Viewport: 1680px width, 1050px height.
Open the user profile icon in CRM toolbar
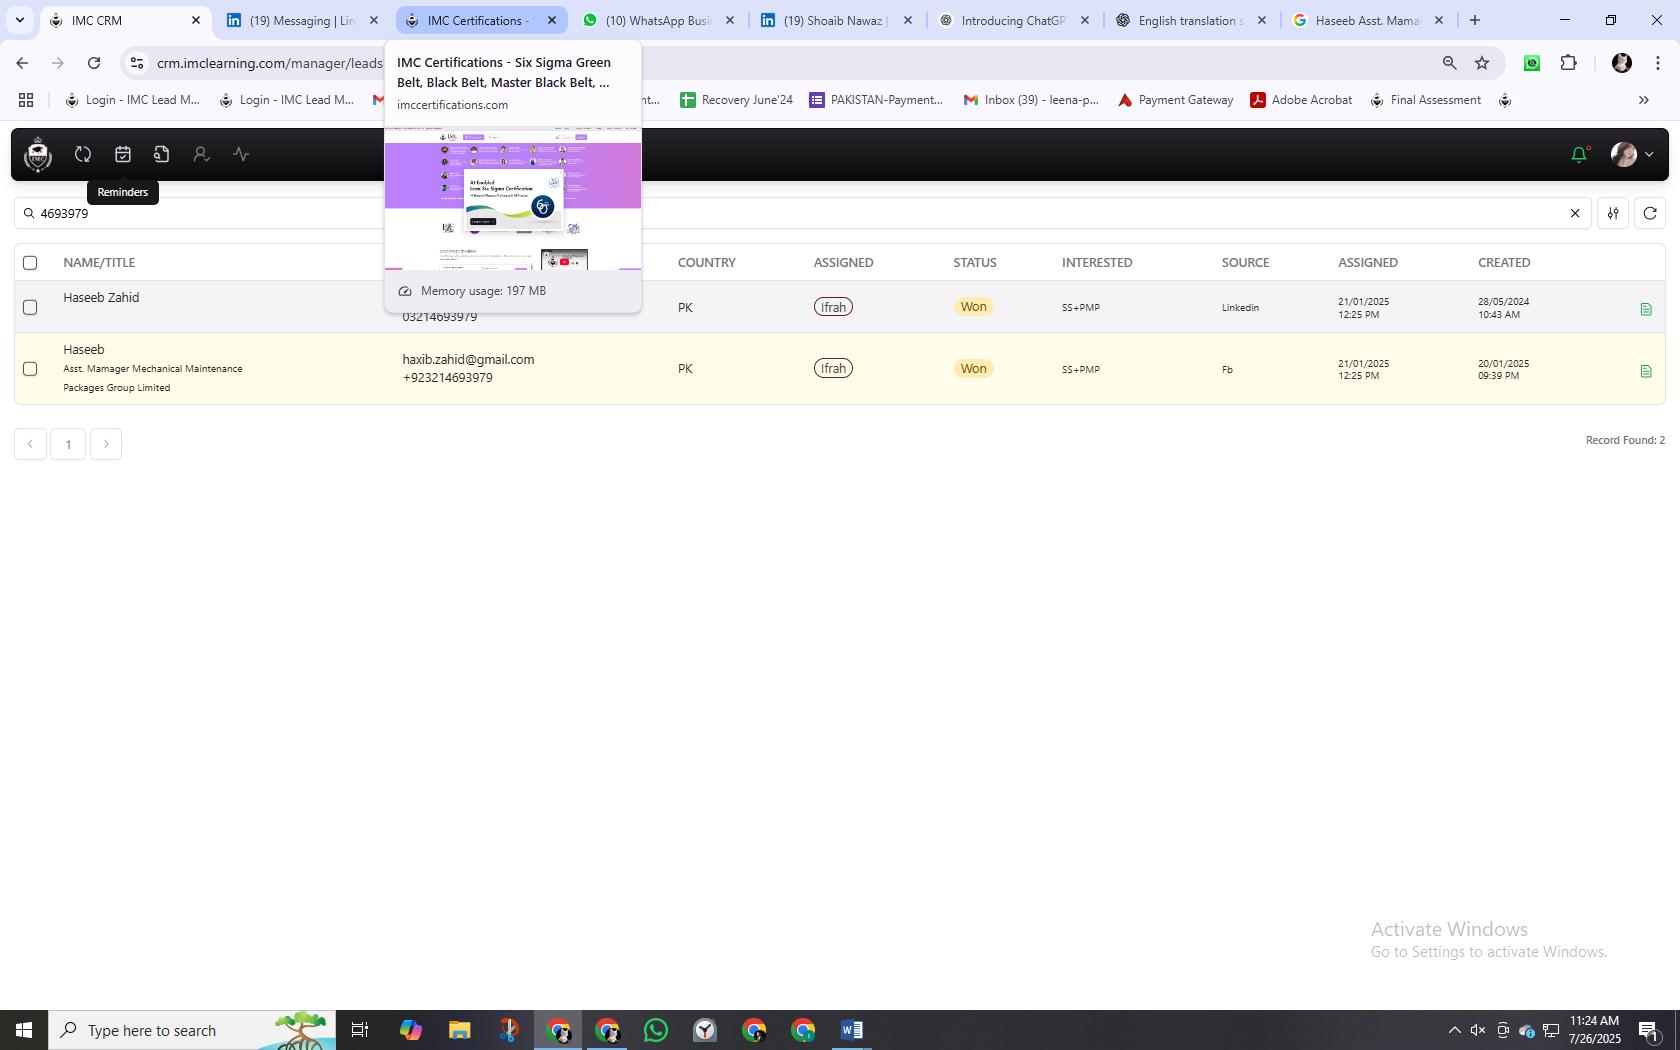click(x=201, y=154)
